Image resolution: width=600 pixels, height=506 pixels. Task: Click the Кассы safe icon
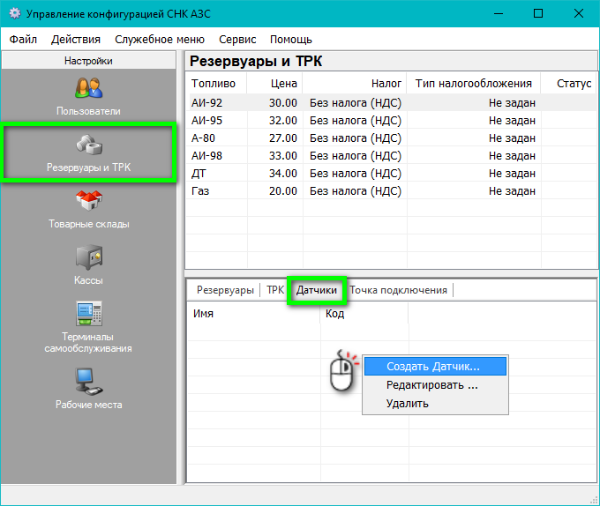[x=89, y=258]
